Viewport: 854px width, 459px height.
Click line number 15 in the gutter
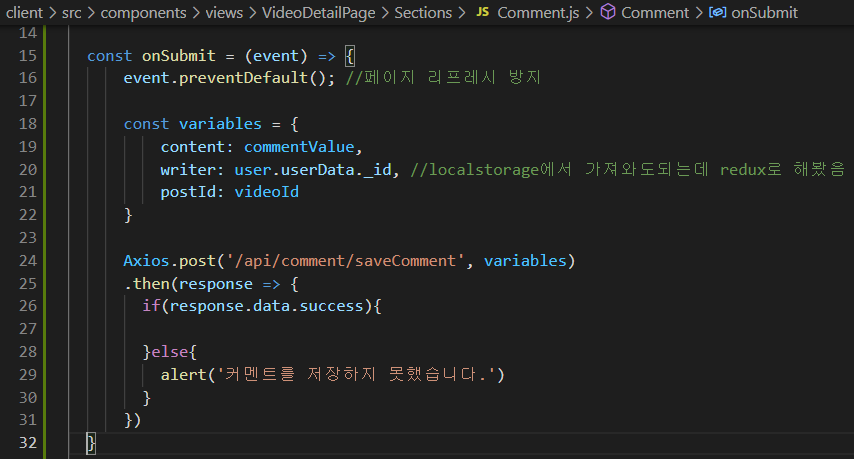pos(28,56)
